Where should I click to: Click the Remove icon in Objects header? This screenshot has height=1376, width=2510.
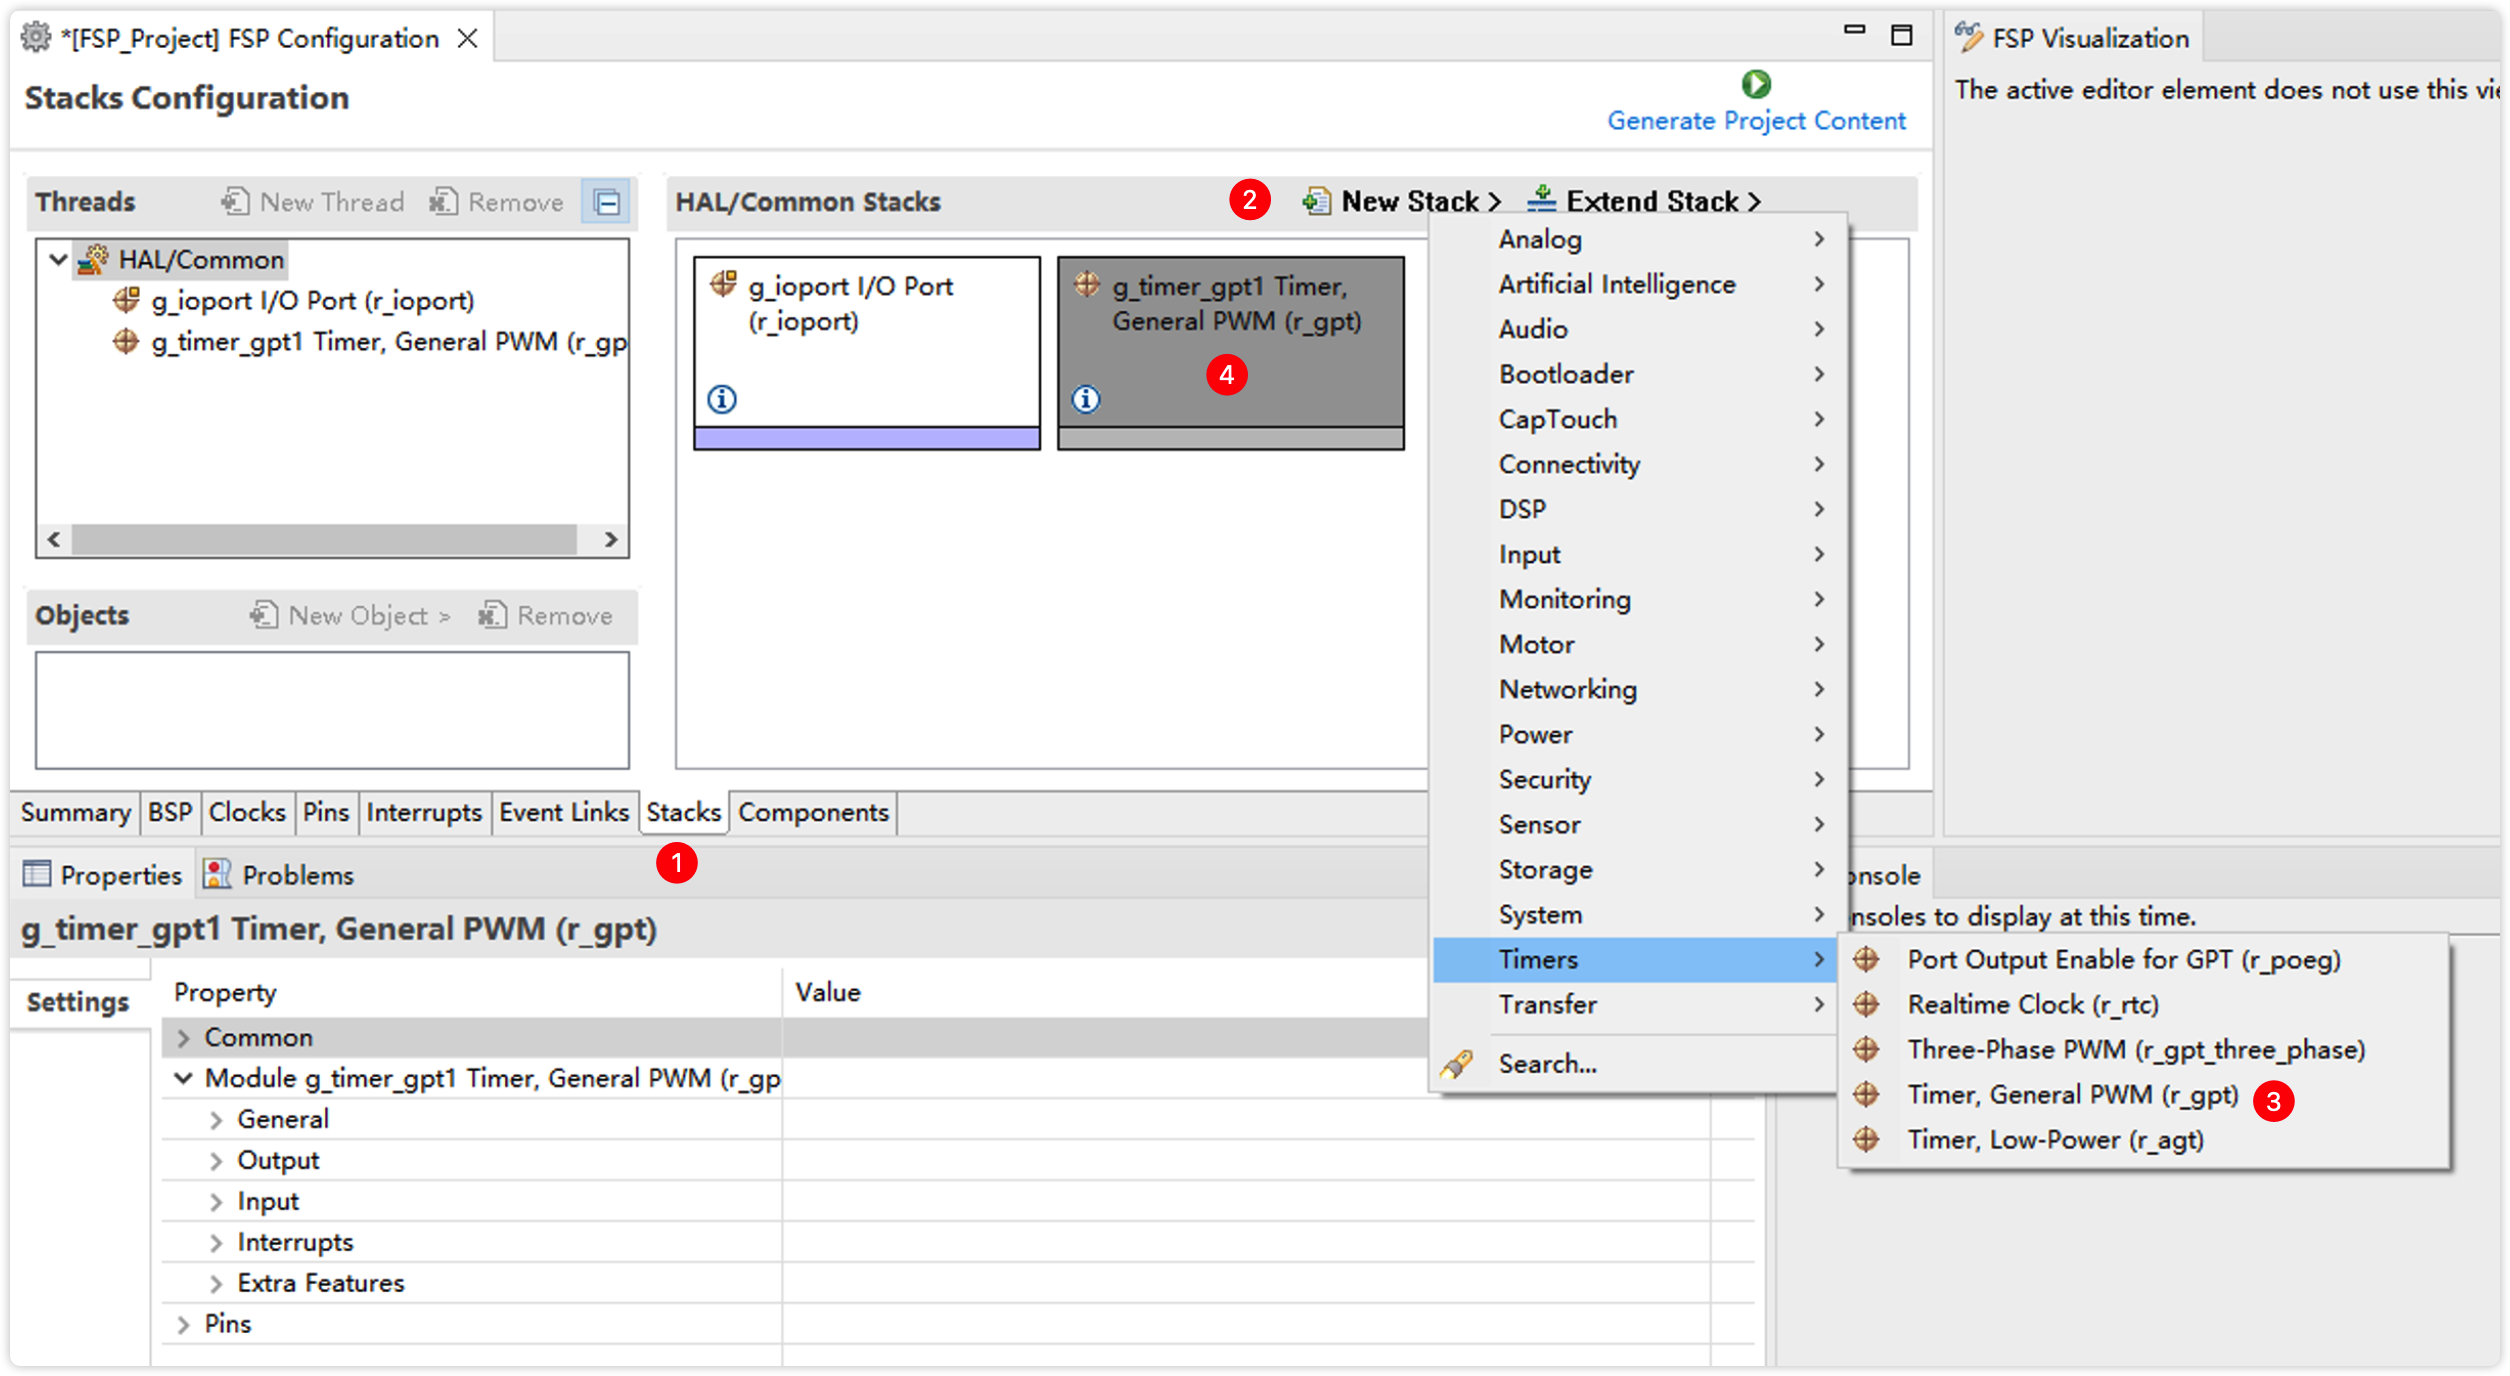(492, 614)
